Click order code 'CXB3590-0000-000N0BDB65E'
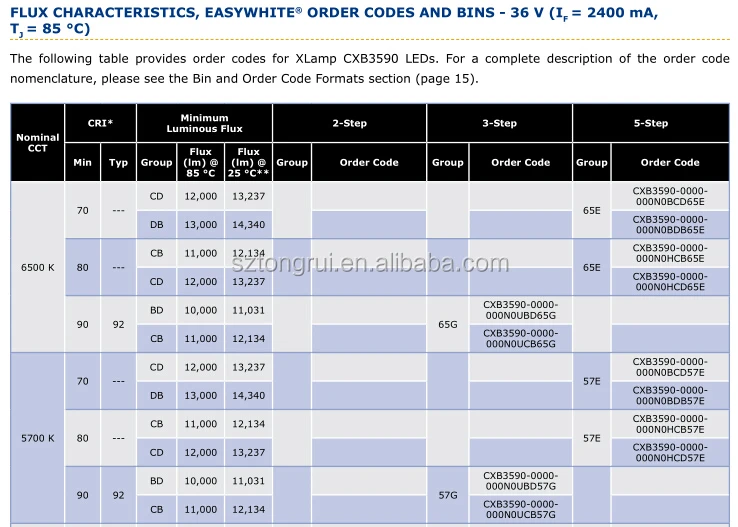The image size is (738, 527). click(x=670, y=224)
